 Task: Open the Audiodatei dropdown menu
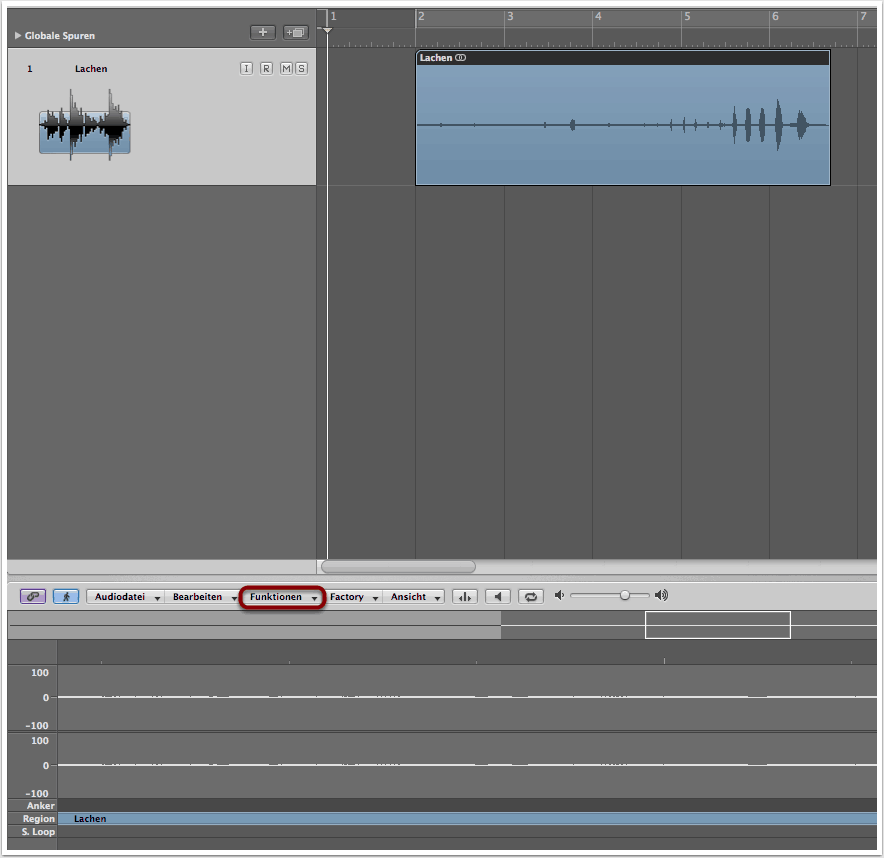tap(126, 597)
